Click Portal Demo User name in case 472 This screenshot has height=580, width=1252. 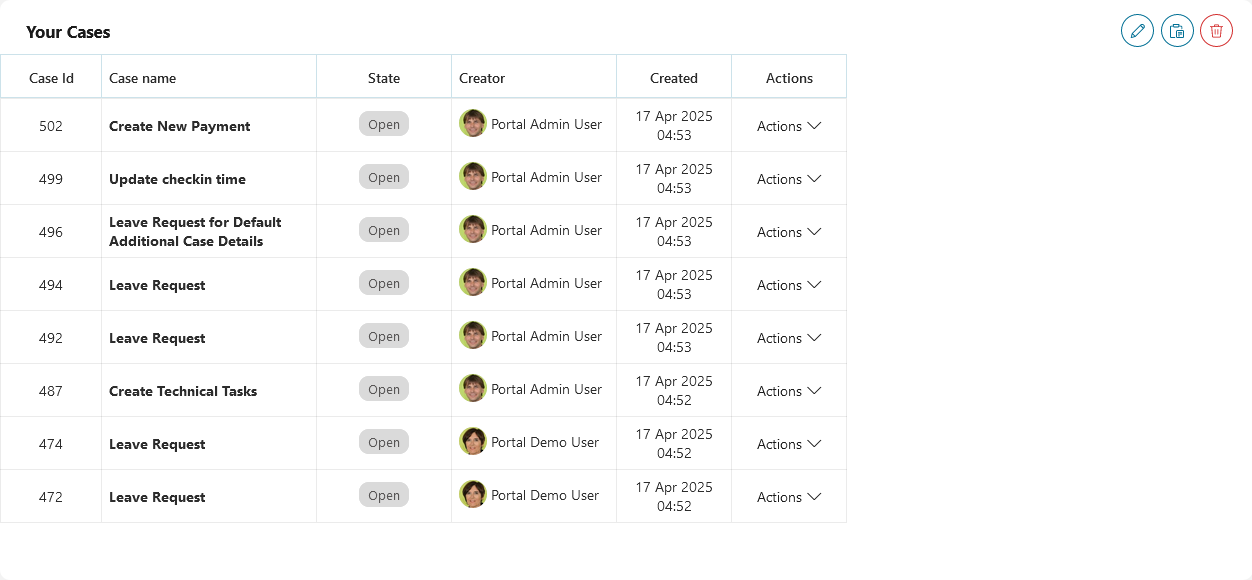point(545,495)
